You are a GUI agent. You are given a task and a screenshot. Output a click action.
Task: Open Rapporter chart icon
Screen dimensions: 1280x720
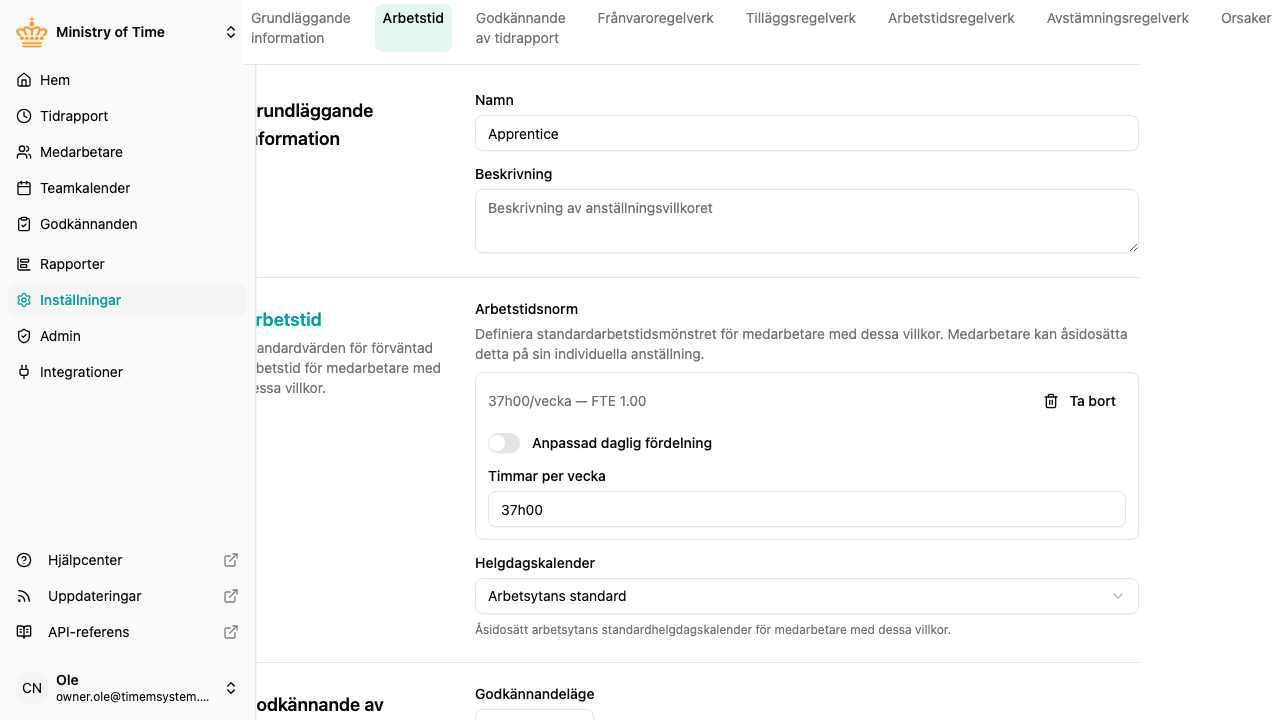click(x=24, y=264)
